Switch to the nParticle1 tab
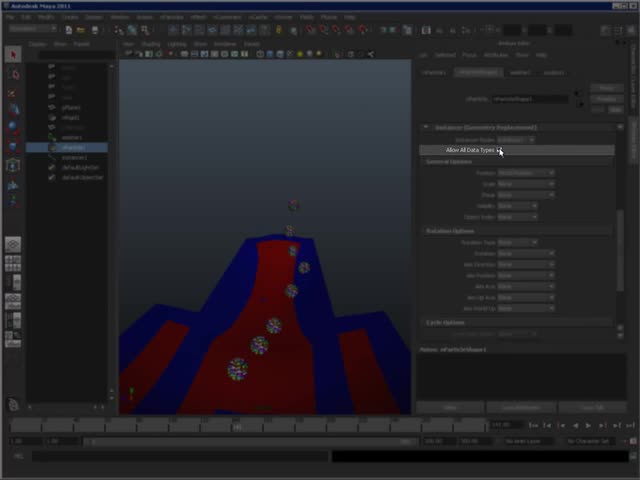 pos(434,73)
